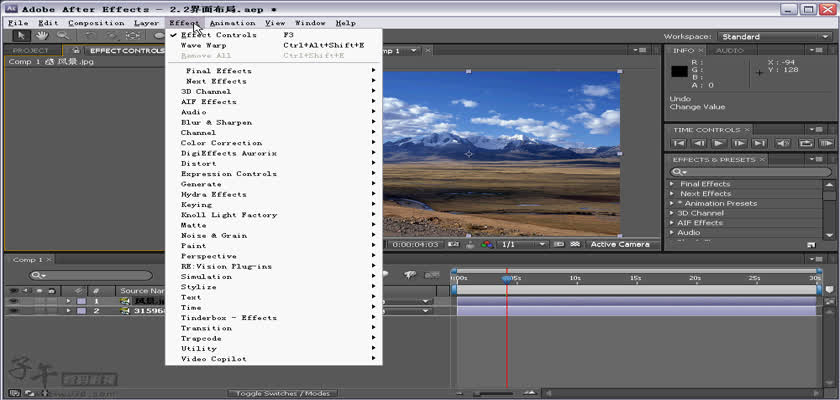Hide layer 2 using its eye icon
Viewport: 840px width, 400px height.
click(x=13, y=311)
